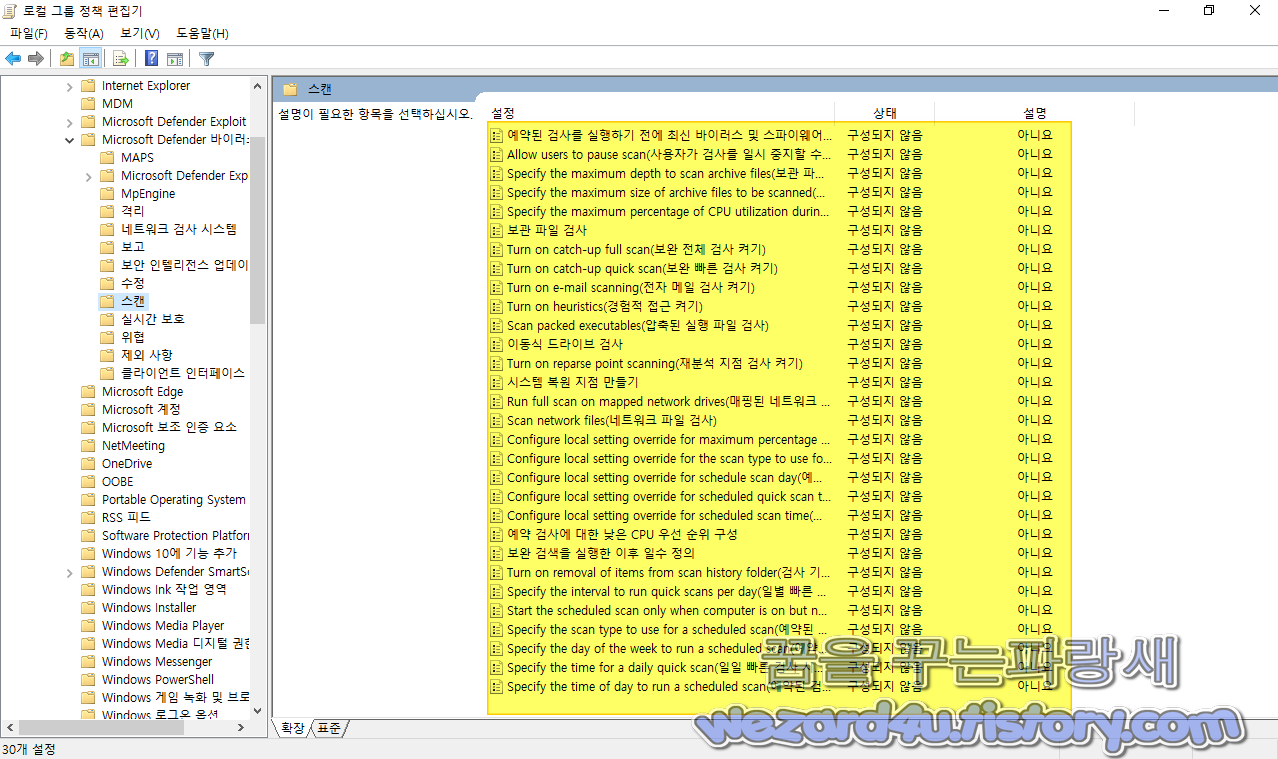The width and height of the screenshot is (1278, 759).
Task: Click the 격리 folder icon
Action: pyautogui.click(x=107, y=212)
